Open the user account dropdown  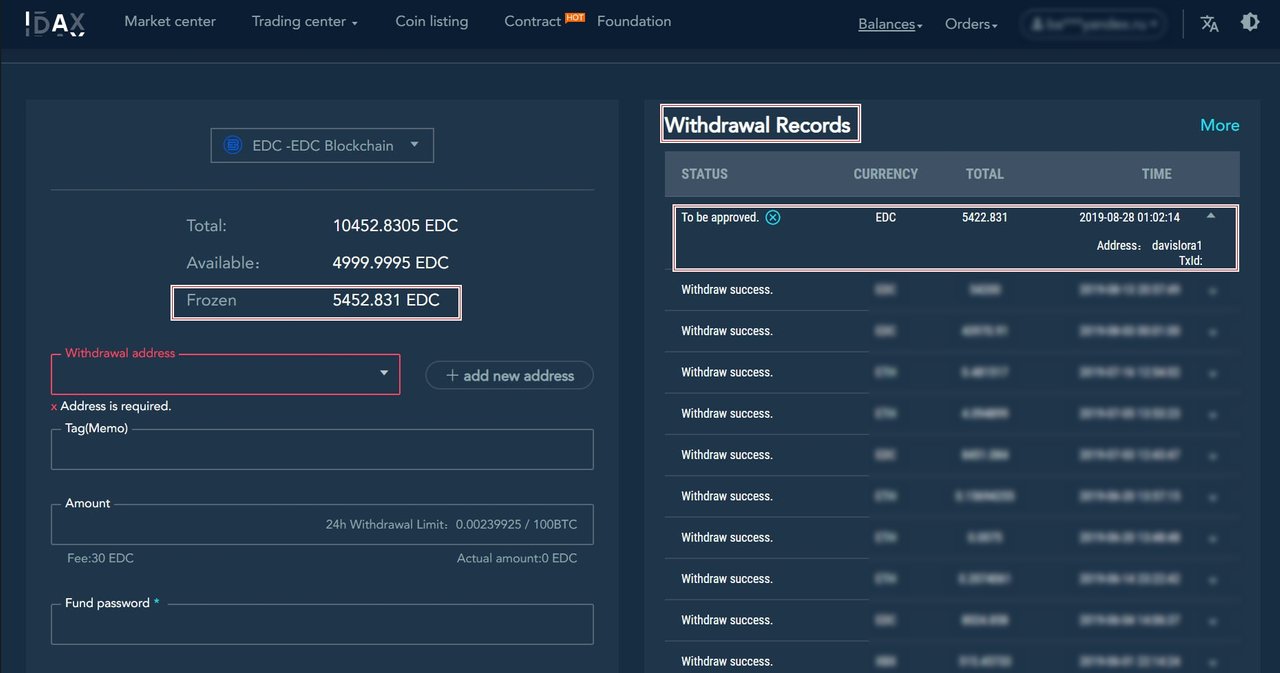click(1093, 23)
